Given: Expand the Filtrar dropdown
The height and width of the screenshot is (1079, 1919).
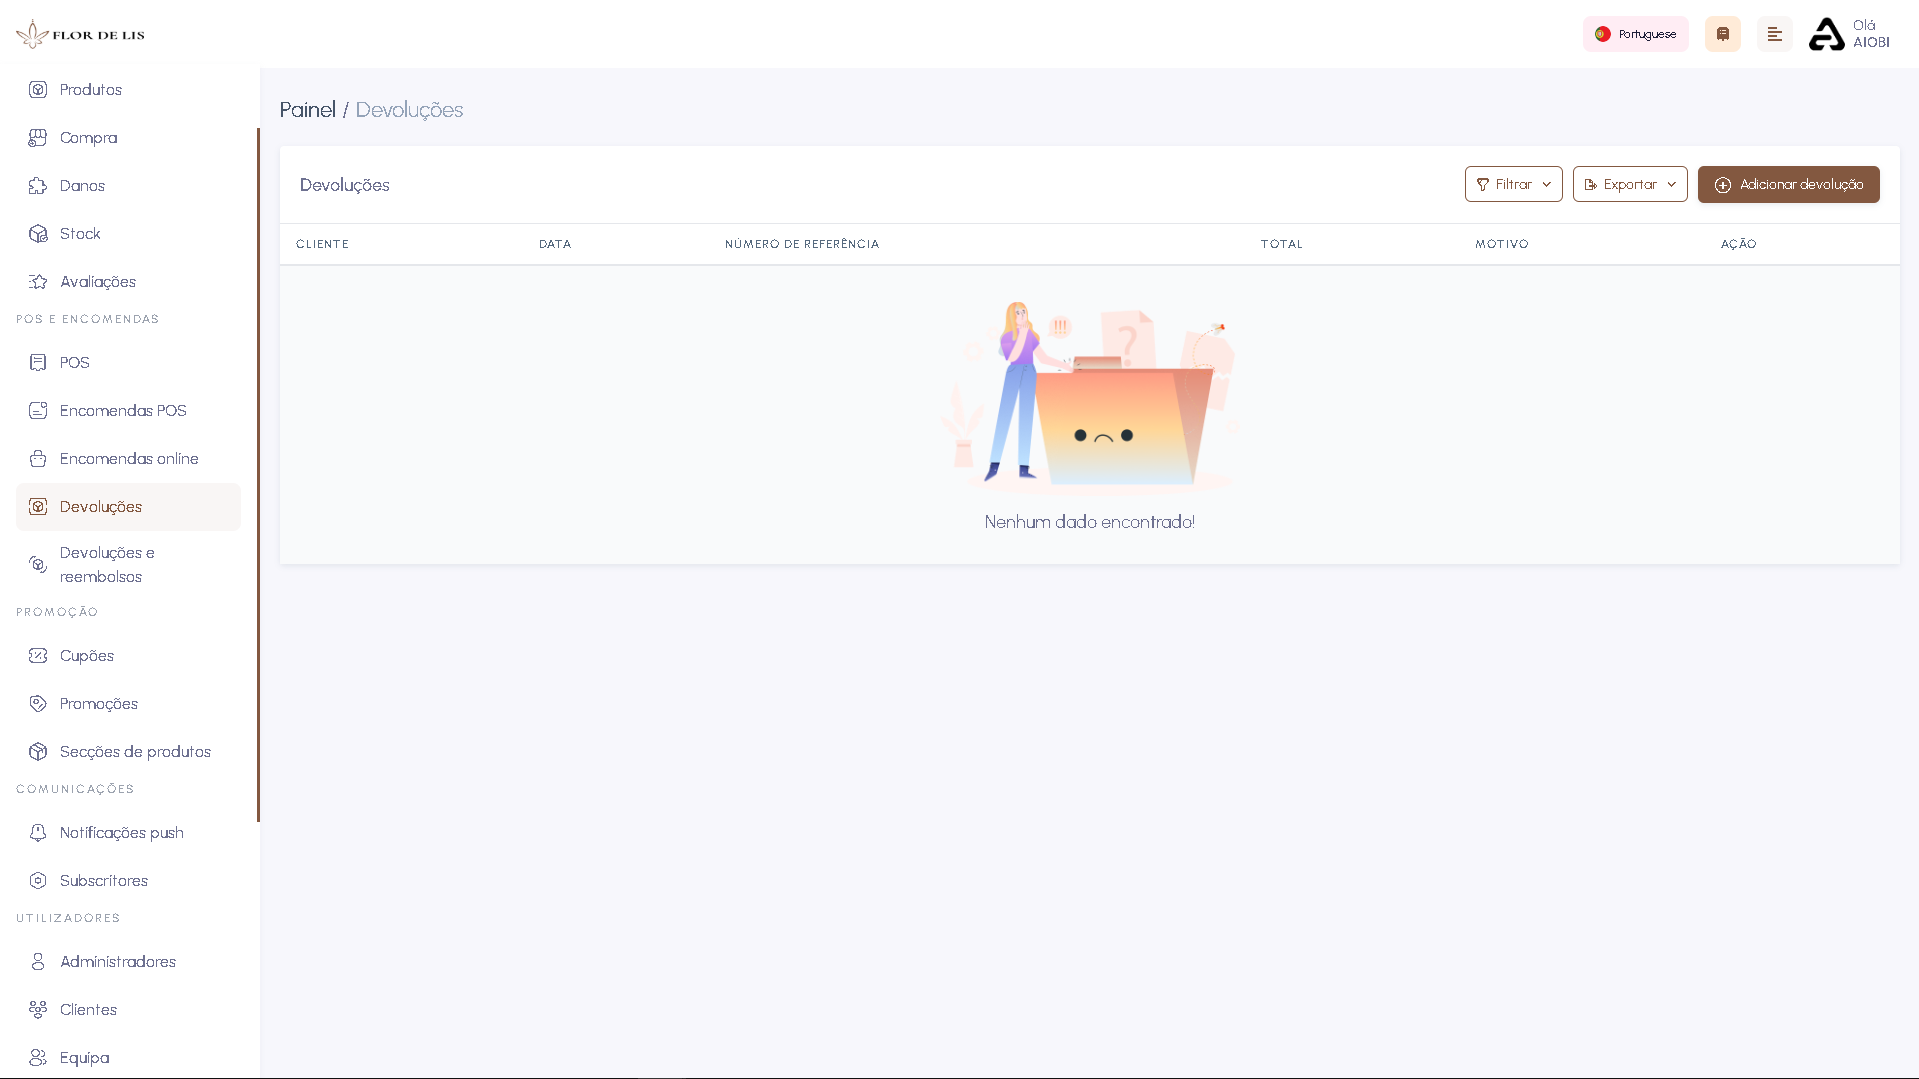Looking at the screenshot, I should [x=1512, y=184].
